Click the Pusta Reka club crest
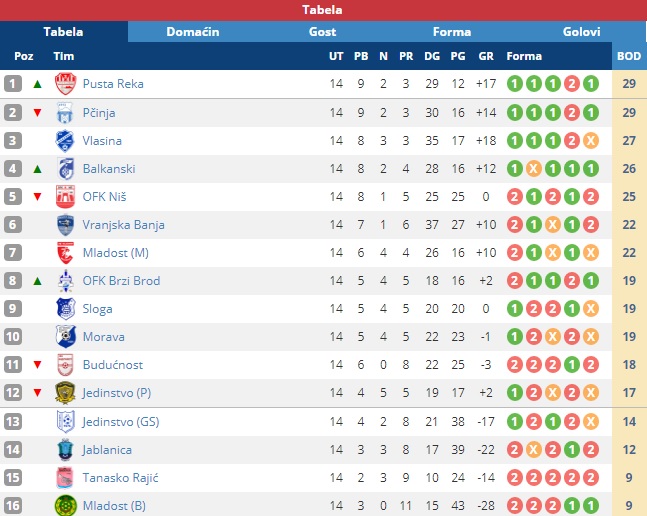This screenshot has width=647, height=516. tap(65, 84)
